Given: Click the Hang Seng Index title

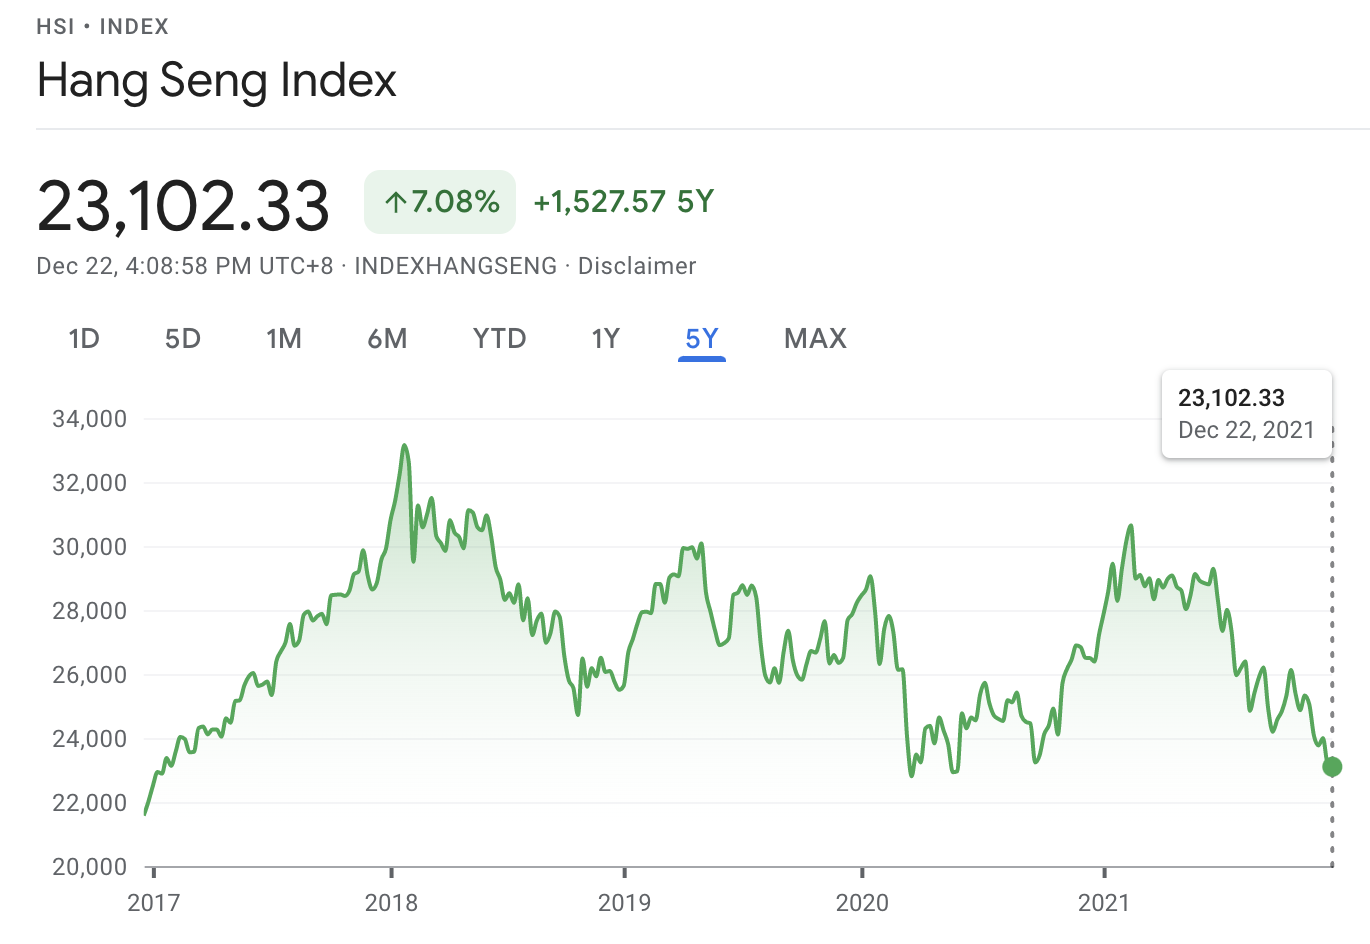Looking at the screenshot, I should [217, 80].
